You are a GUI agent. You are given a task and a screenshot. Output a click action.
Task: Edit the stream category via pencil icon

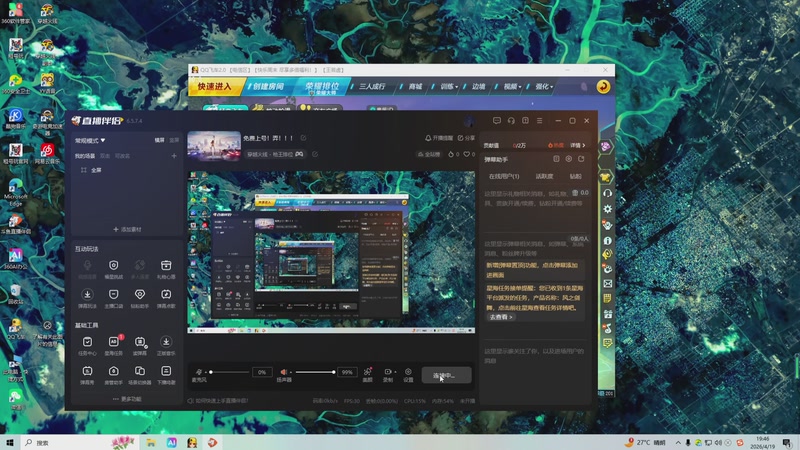(315, 154)
